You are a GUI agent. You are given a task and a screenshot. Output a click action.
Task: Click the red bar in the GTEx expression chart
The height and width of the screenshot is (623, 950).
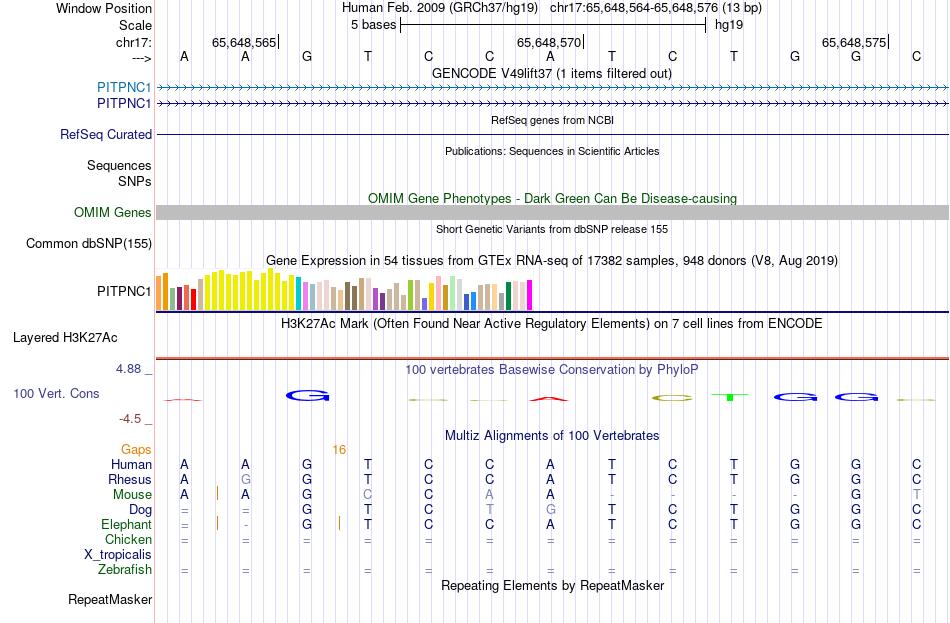193,299
